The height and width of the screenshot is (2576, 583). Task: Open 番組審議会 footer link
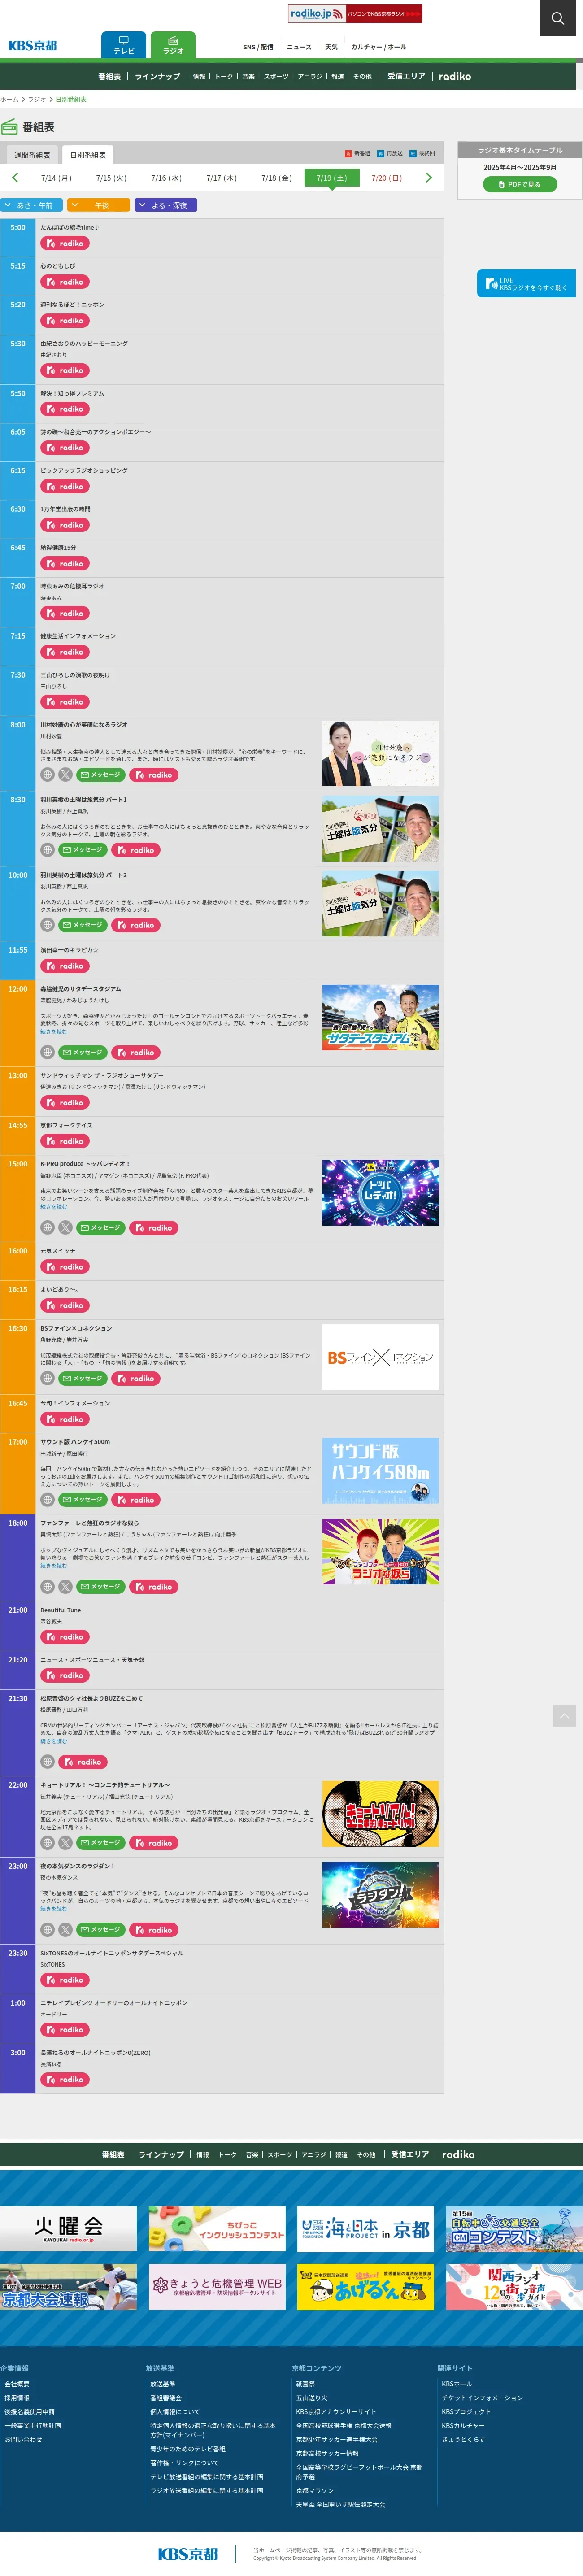(166, 2398)
